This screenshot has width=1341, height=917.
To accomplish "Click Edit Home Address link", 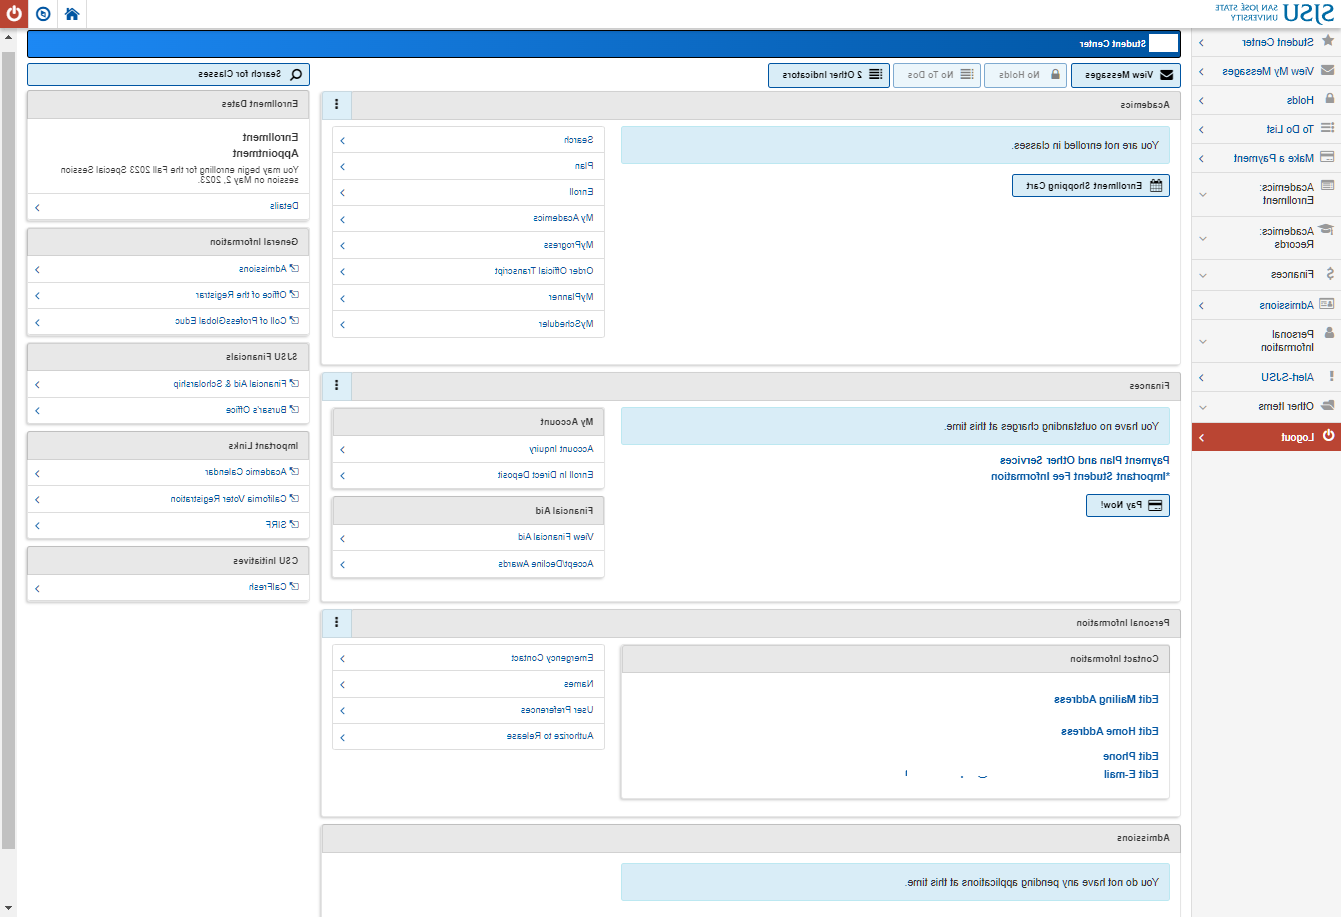I will [1110, 731].
